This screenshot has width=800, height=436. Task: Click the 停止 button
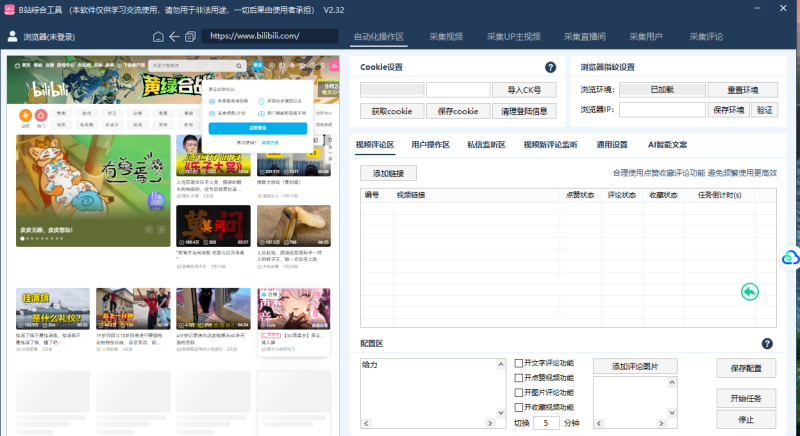746,420
